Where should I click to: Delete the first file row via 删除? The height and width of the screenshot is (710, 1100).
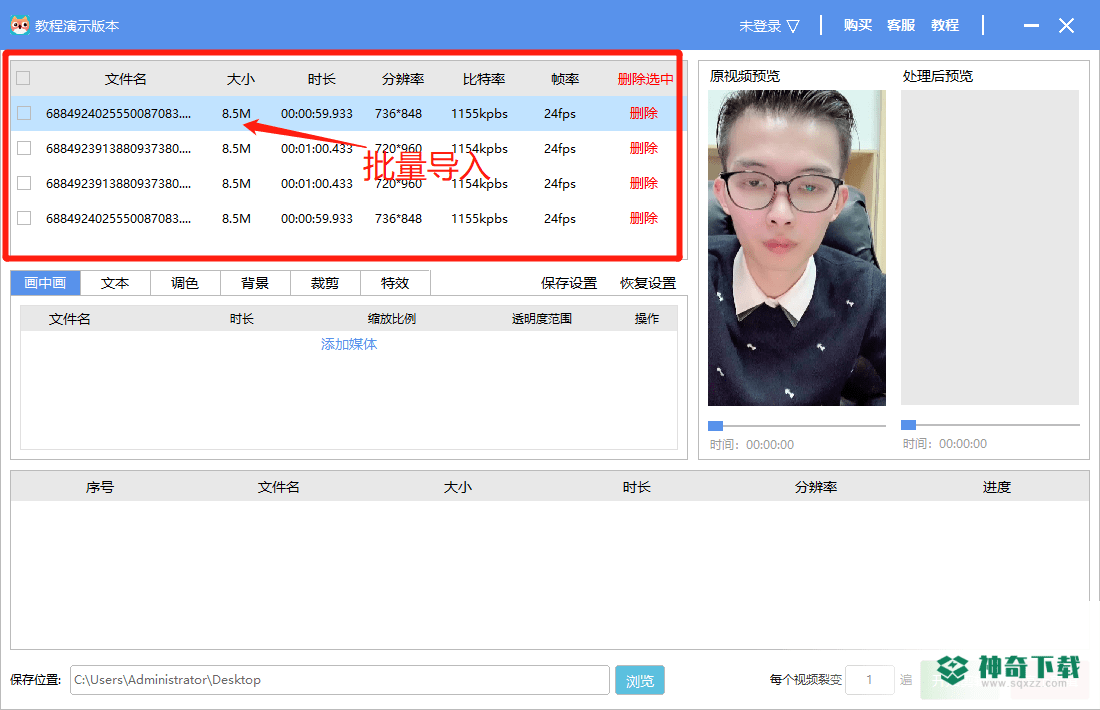click(643, 113)
